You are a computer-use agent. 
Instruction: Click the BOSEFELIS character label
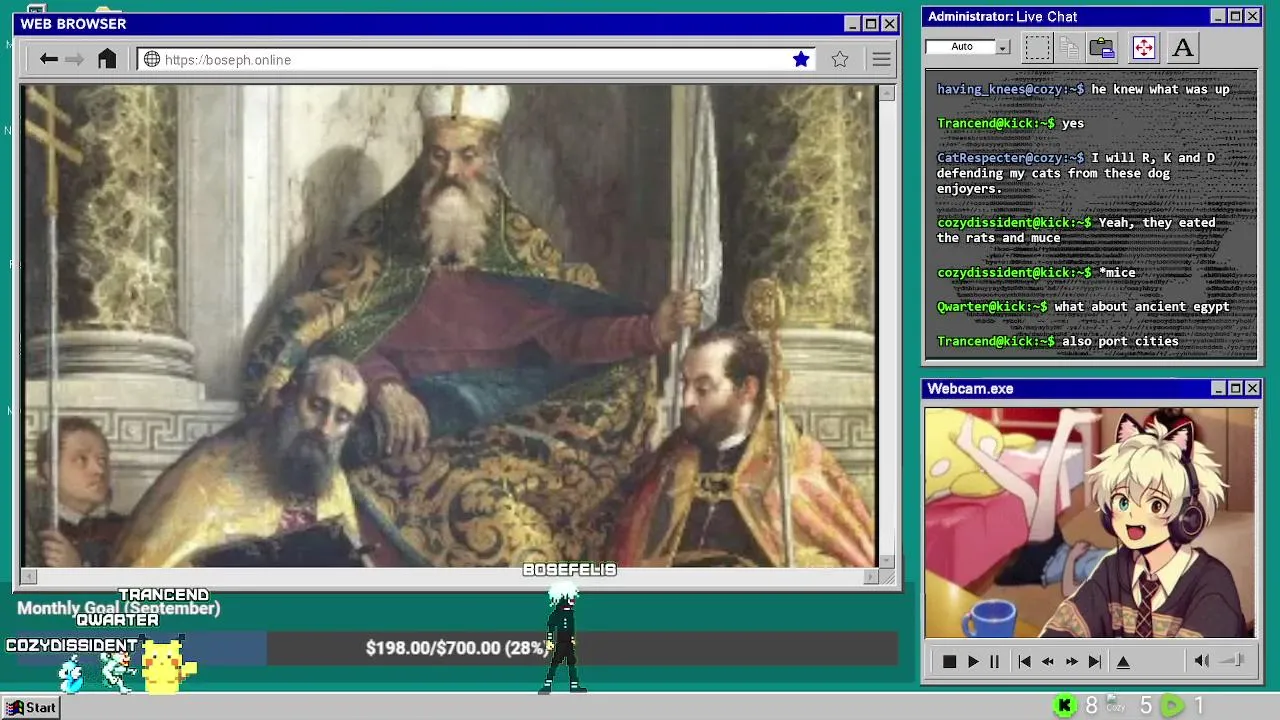570,570
